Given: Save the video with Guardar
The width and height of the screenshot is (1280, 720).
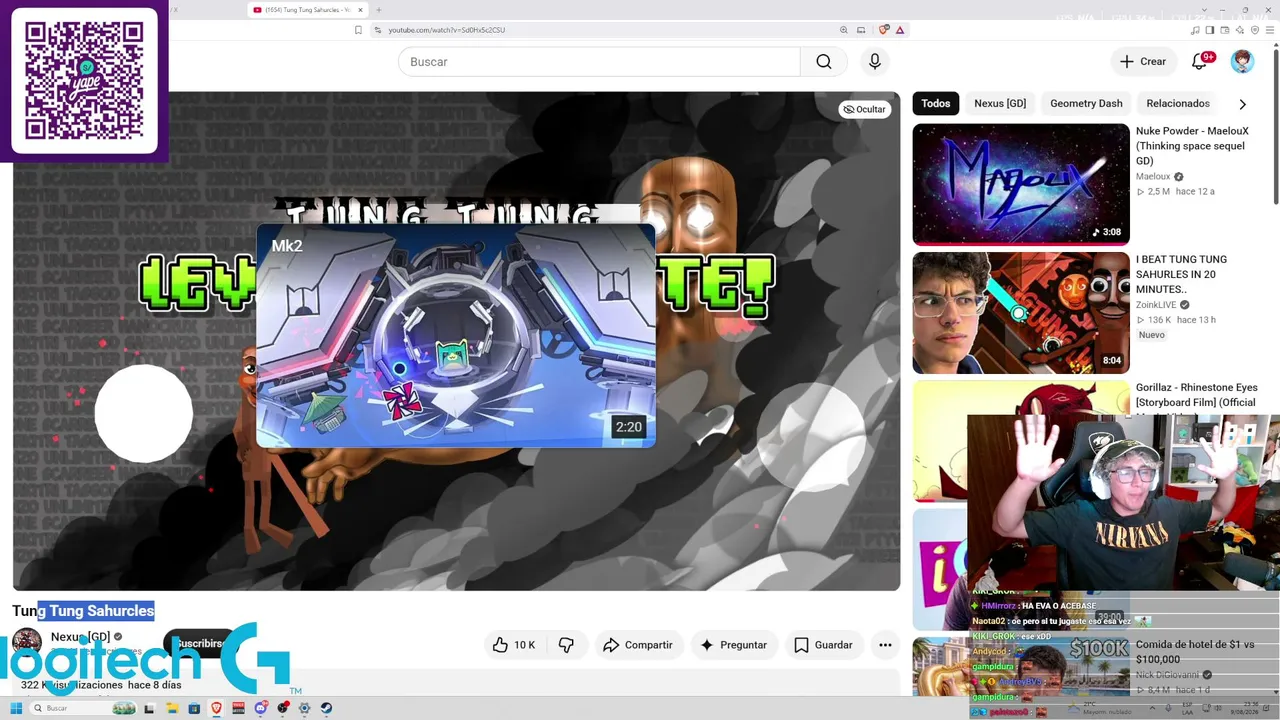Looking at the screenshot, I should click(x=823, y=645).
